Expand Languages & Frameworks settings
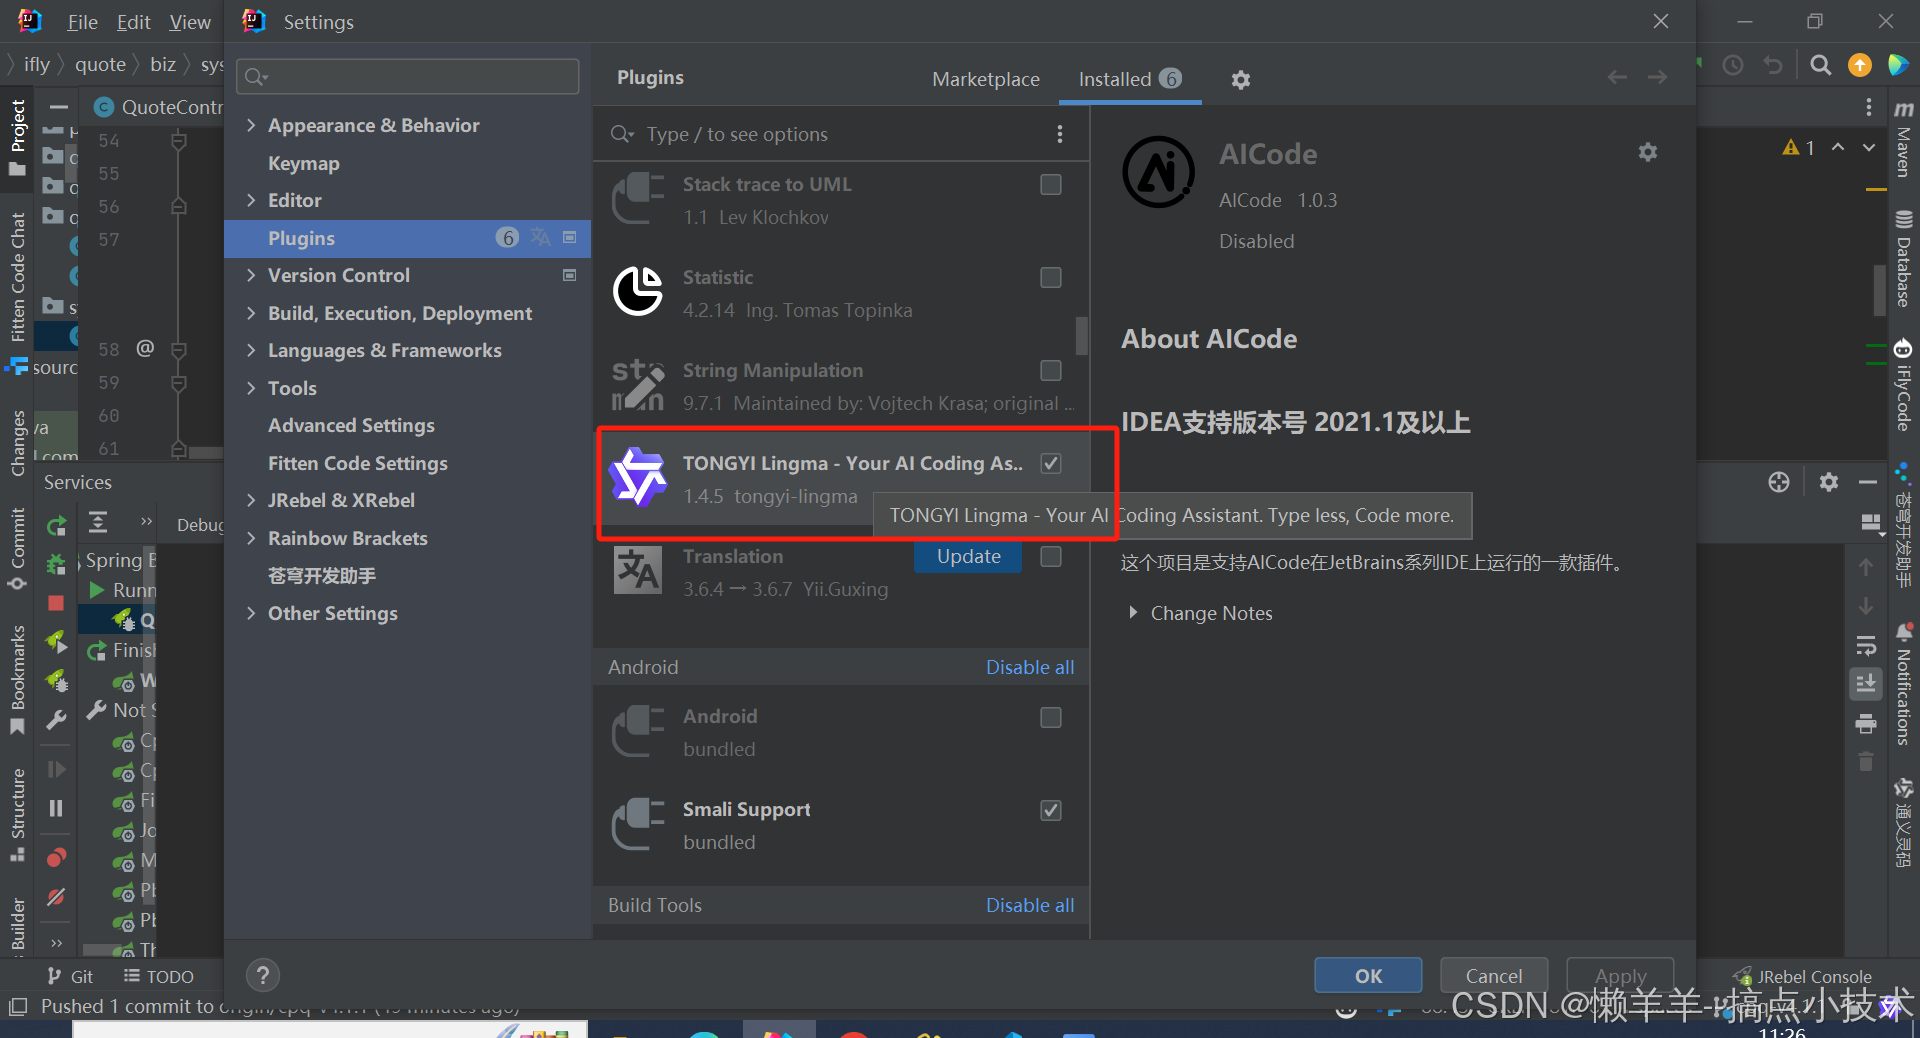This screenshot has width=1920, height=1038. (251, 350)
